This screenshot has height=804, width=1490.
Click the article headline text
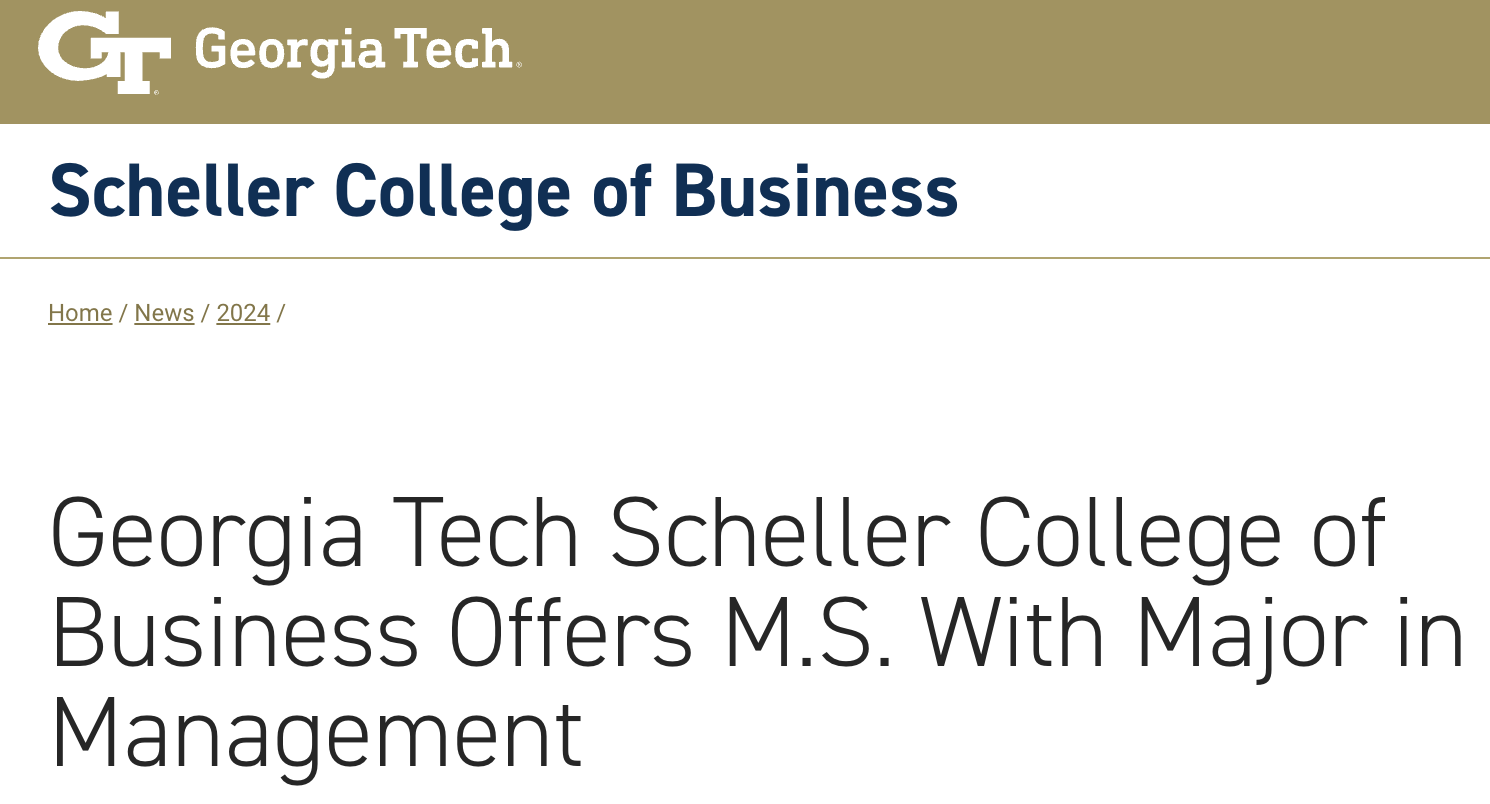click(757, 634)
